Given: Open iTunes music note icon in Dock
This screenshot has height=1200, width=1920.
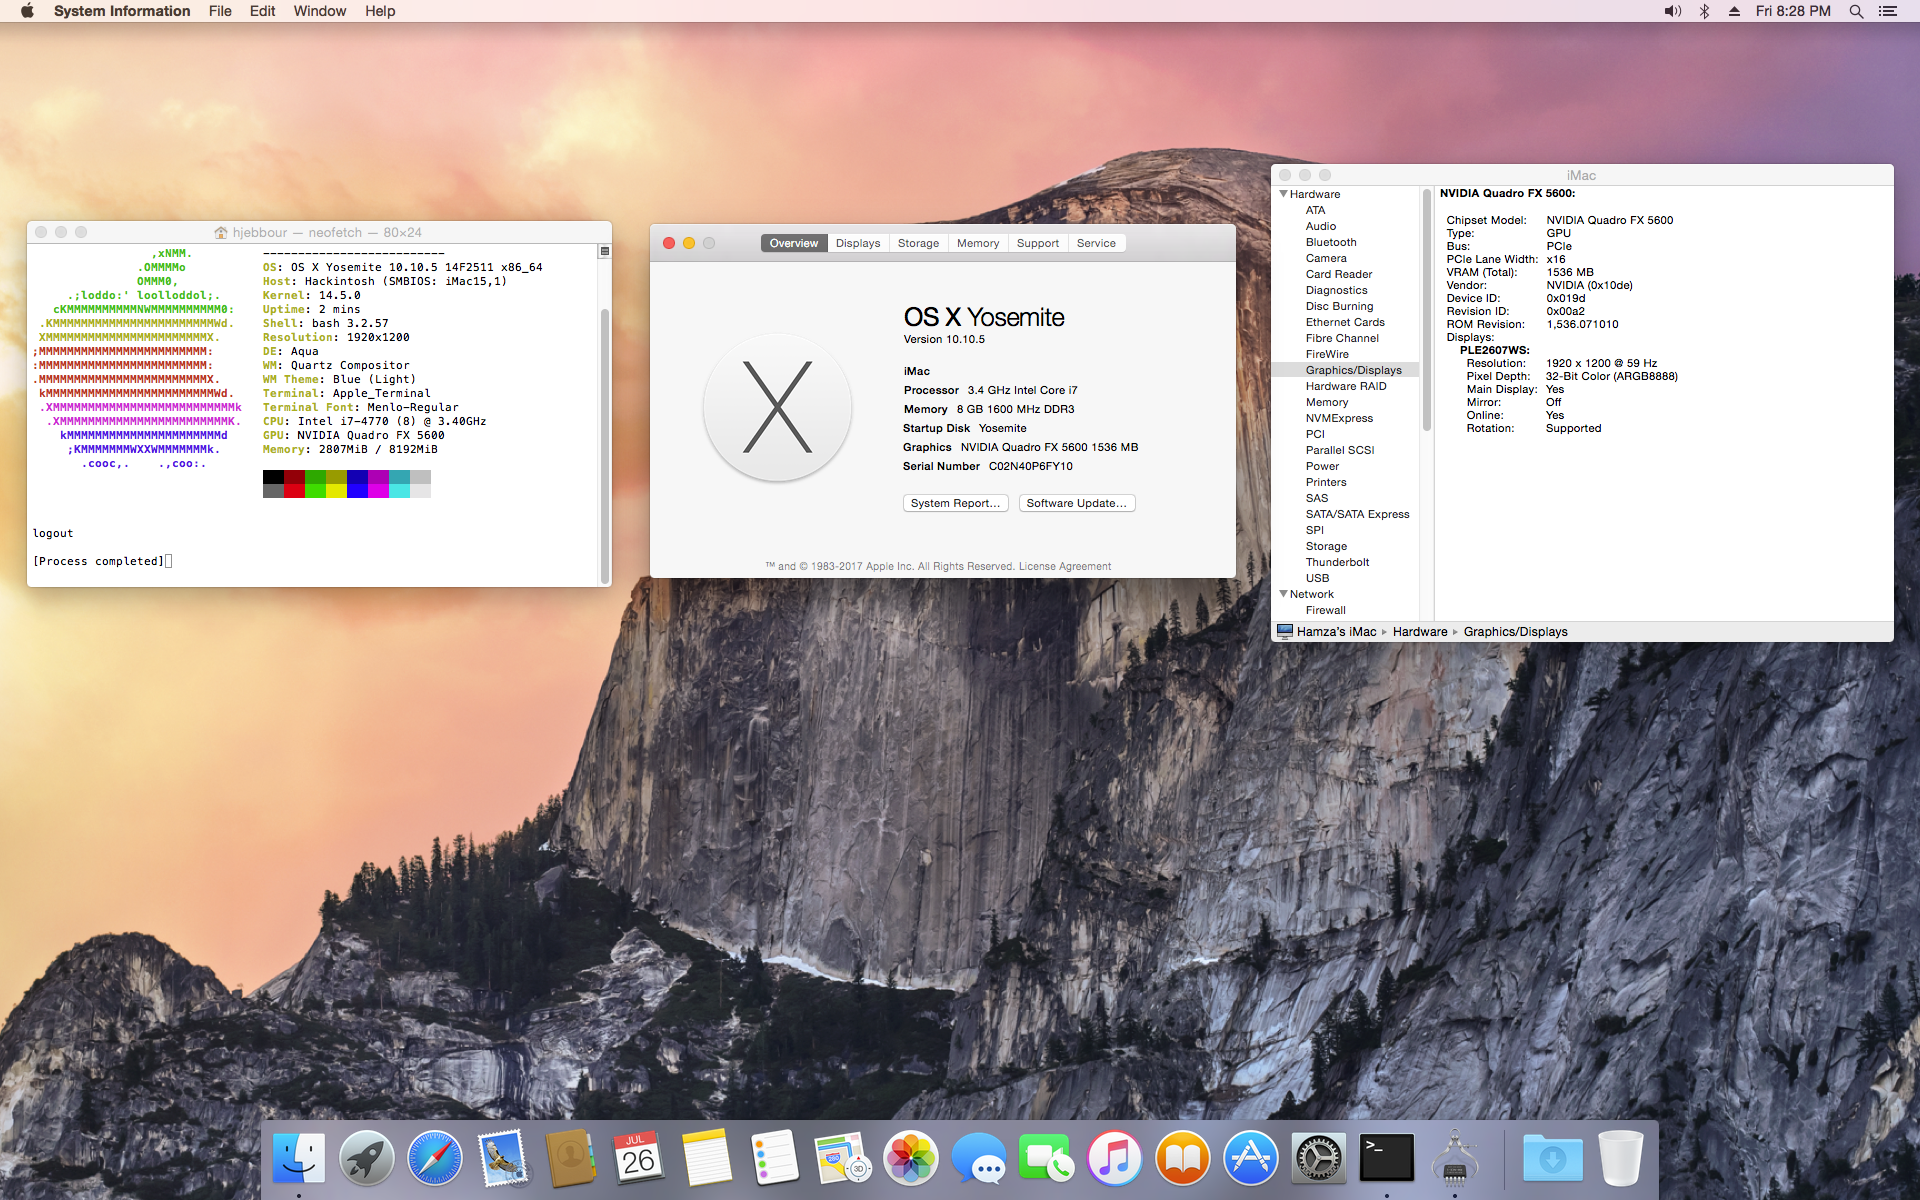Looking at the screenshot, I should [x=1115, y=1159].
